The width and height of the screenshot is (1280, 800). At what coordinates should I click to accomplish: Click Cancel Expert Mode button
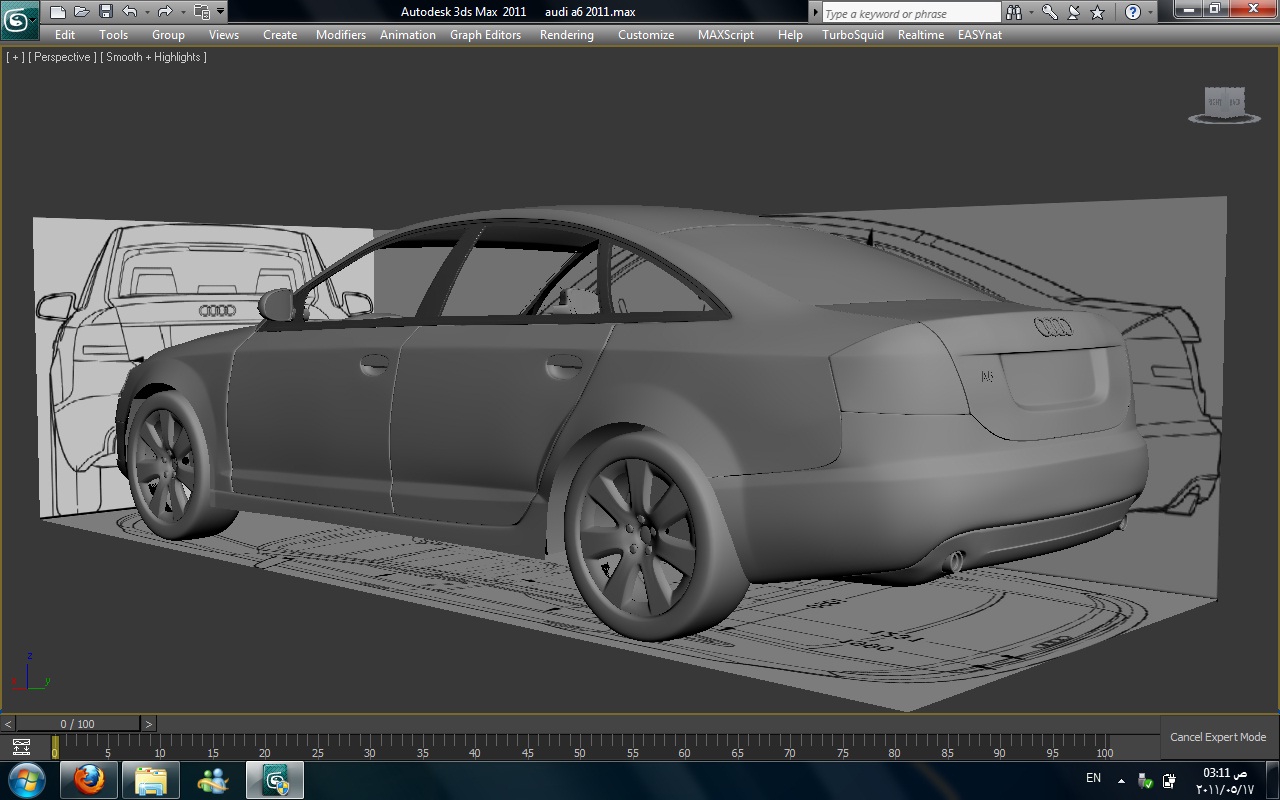point(1218,737)
